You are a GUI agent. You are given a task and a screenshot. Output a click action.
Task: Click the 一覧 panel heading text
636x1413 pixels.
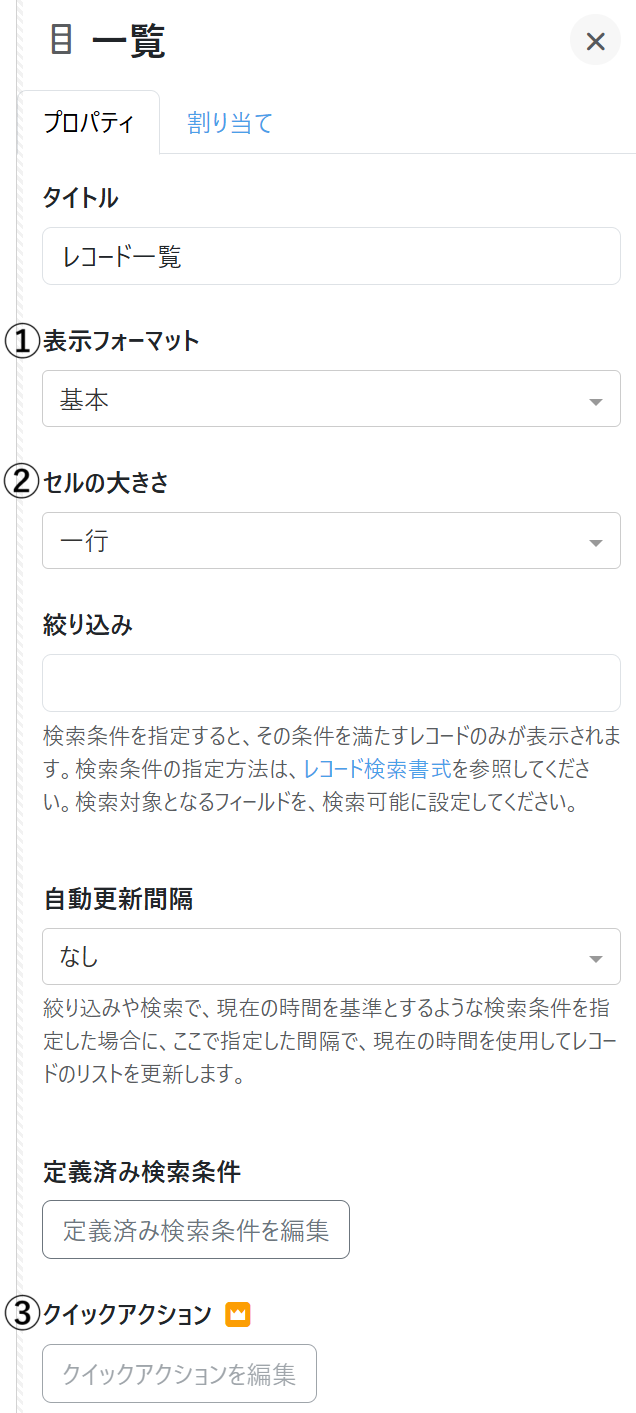[x=129, y=42]
